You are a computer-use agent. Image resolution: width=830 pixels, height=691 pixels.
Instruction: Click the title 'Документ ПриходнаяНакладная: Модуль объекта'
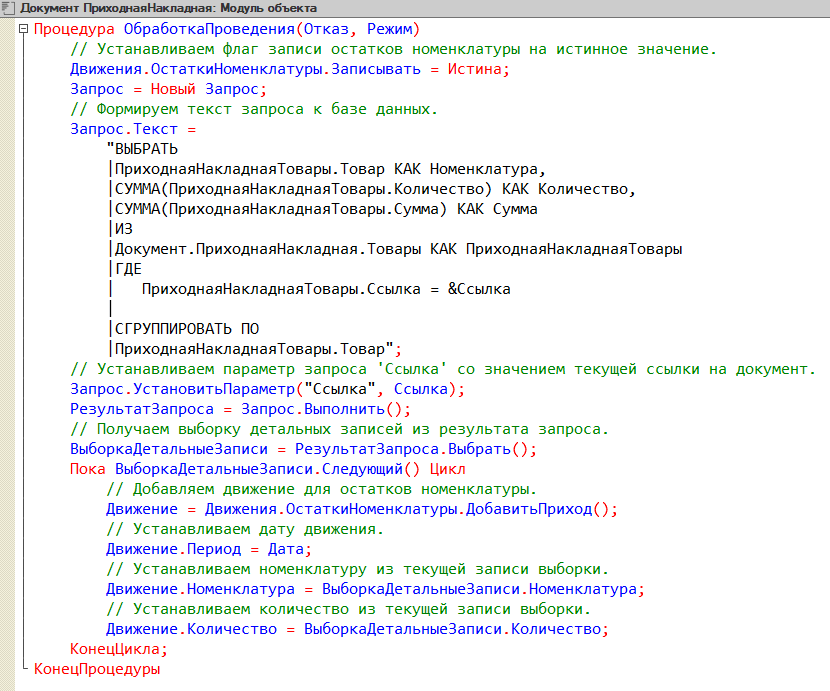pos(168,8)
